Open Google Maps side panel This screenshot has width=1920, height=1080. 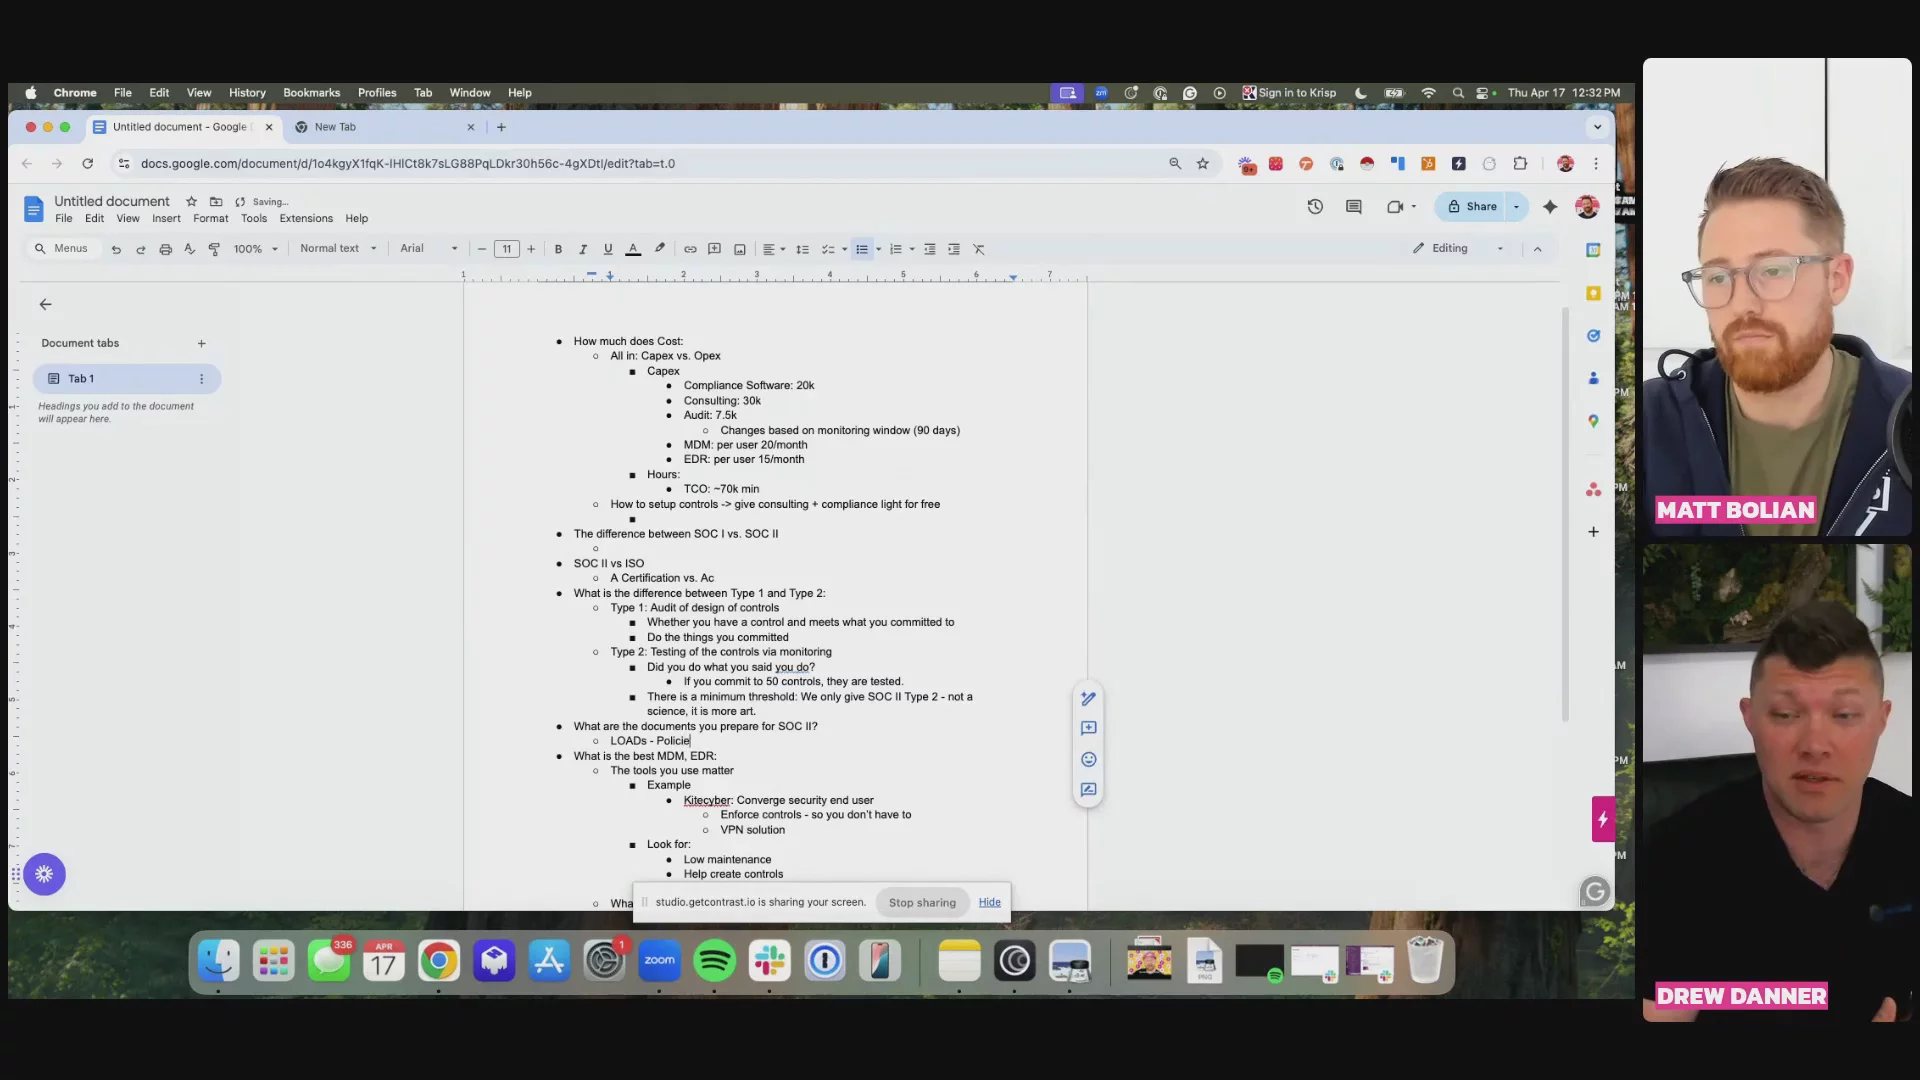(1593, 421)
